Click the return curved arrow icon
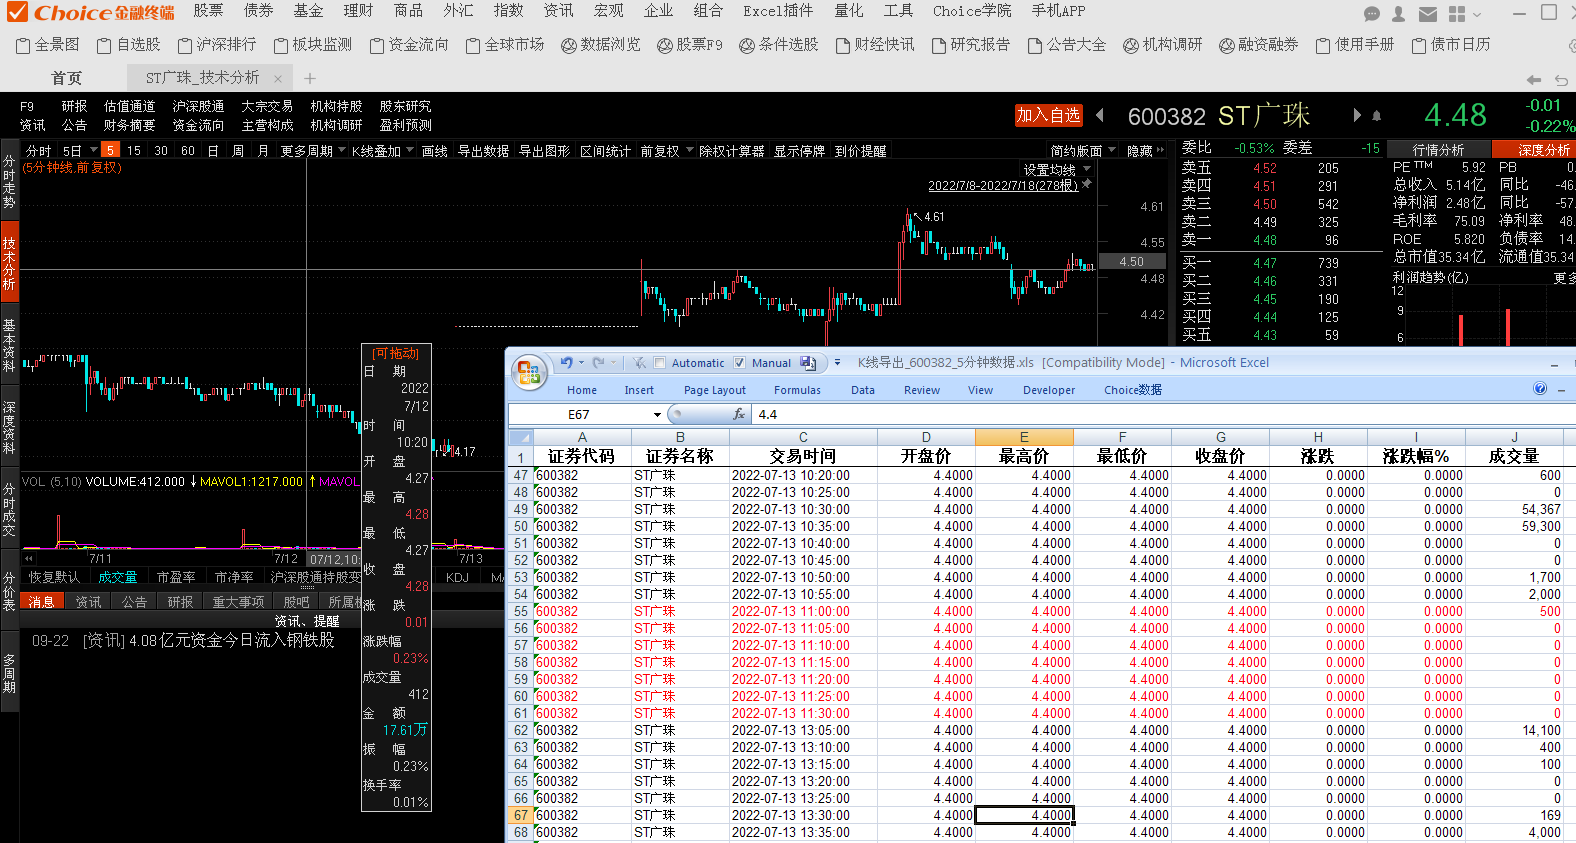This screenshot has width=1576, height=843. pos(1561,79)
